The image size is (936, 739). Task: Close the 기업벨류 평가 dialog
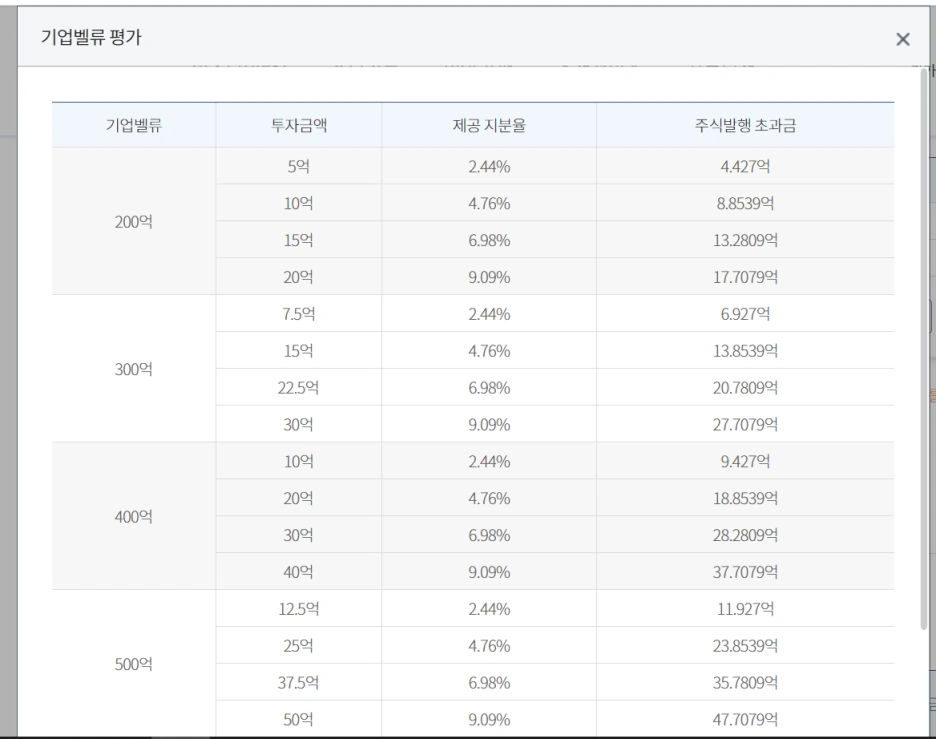903,39
